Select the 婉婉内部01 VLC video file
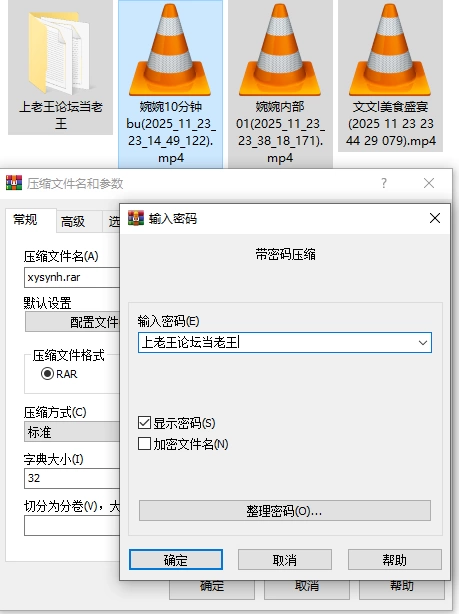459x614 pixels. pos(280,50)
